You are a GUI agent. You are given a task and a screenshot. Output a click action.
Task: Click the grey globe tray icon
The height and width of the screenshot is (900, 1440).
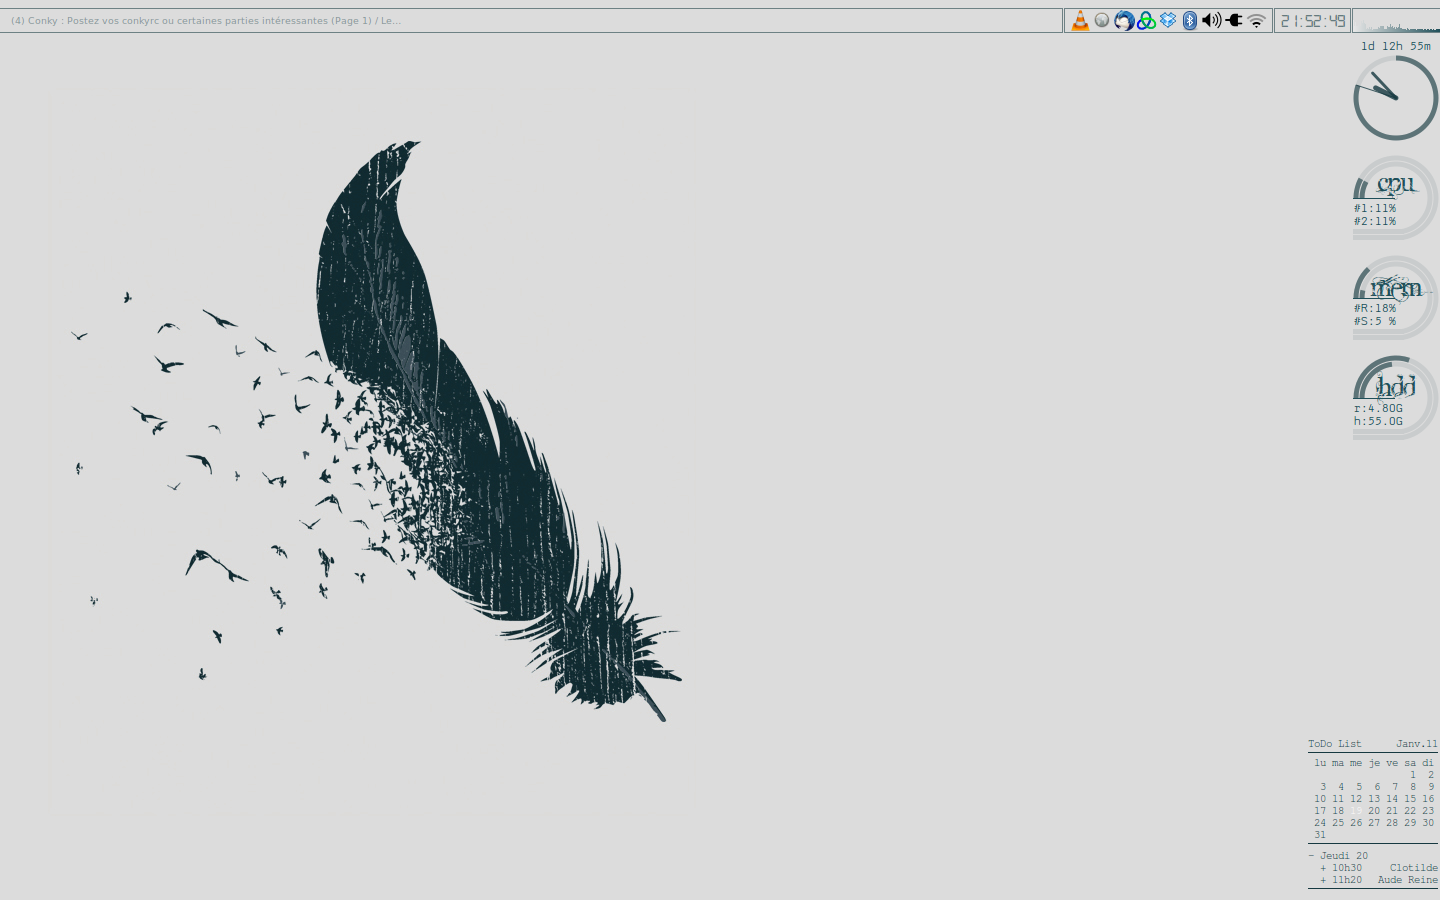(x=1102, y=20)
